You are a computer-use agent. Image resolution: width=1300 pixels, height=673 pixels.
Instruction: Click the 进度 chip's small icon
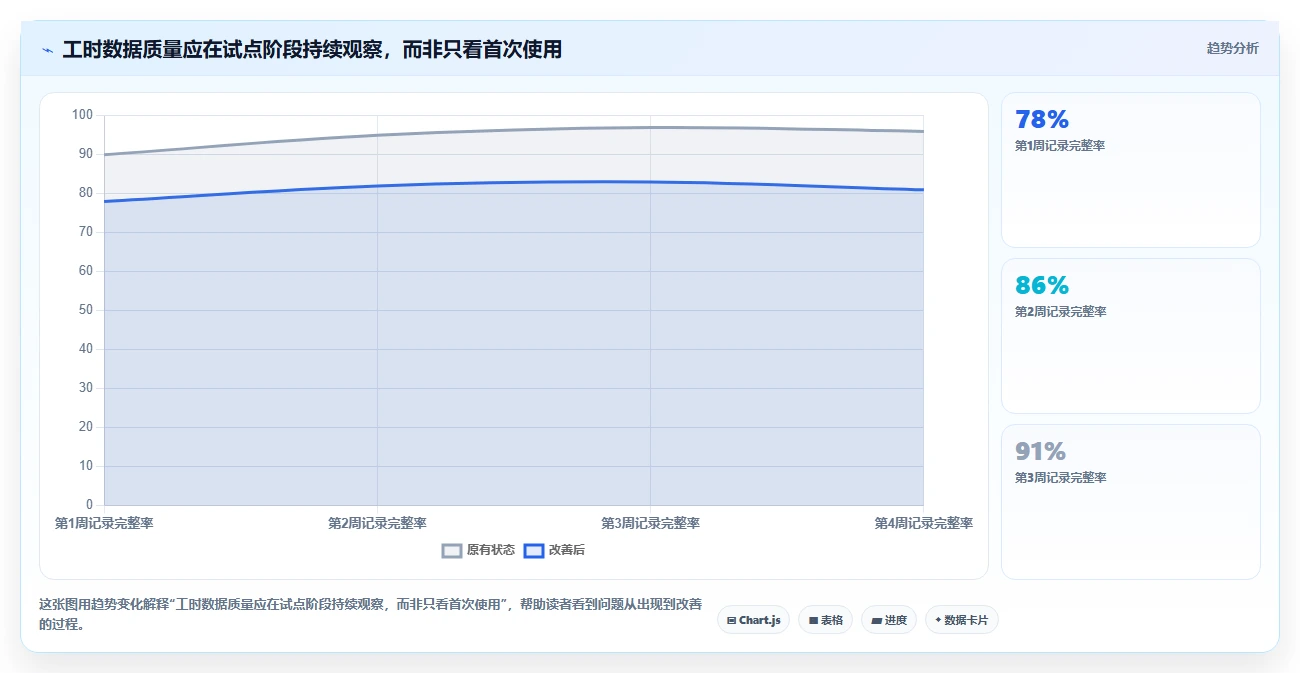876,621
